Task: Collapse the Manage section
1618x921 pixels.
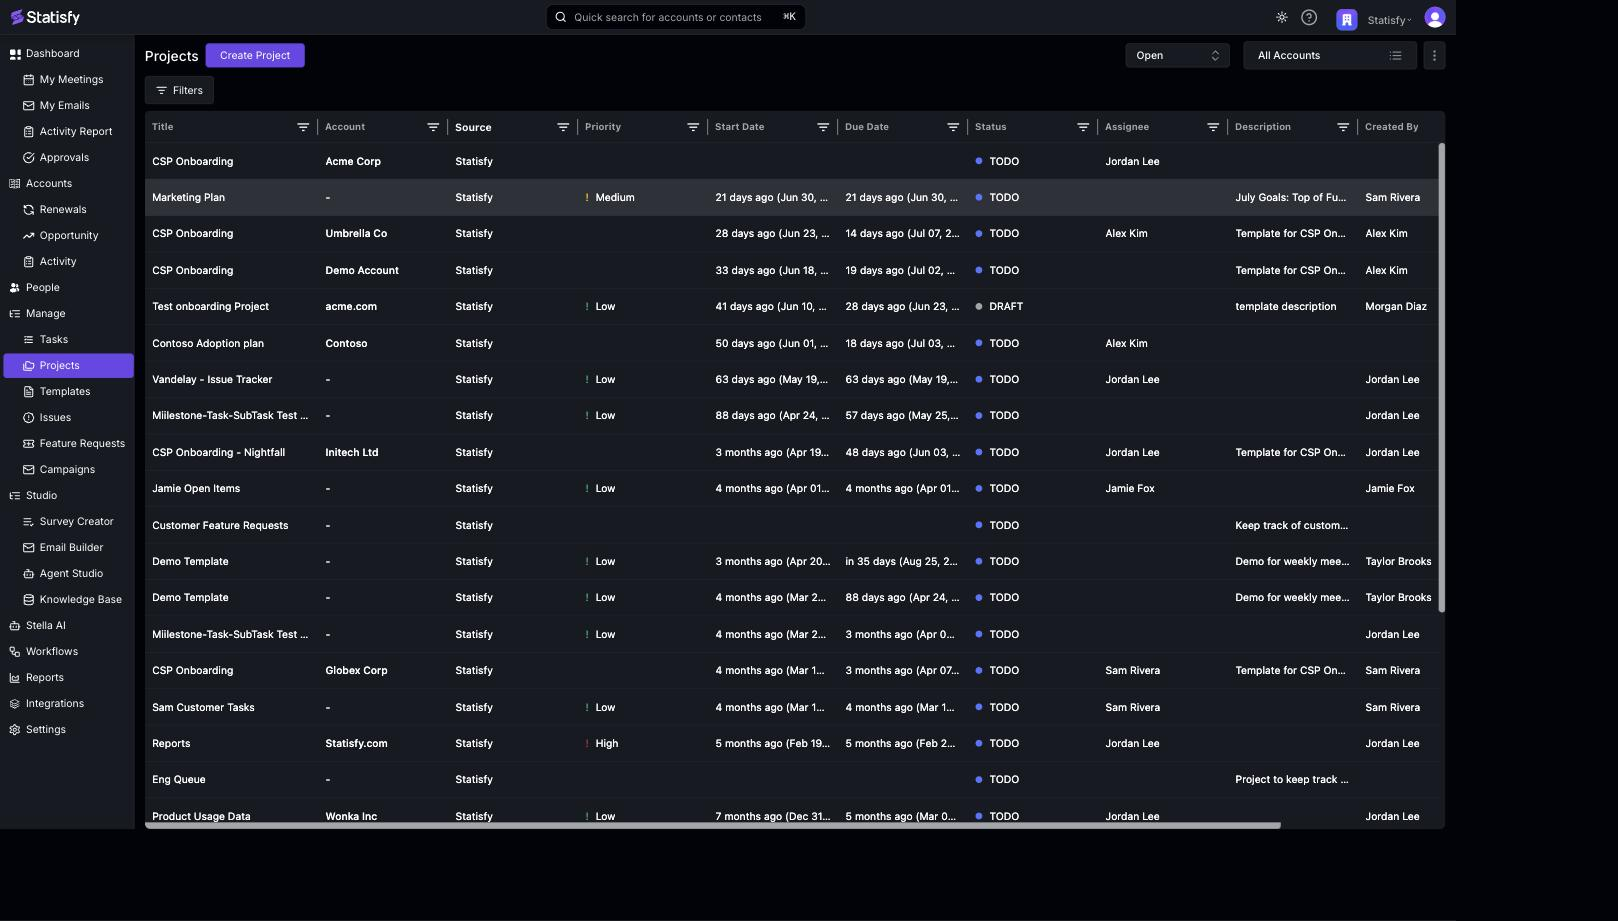Action: [x=45, y=313]
